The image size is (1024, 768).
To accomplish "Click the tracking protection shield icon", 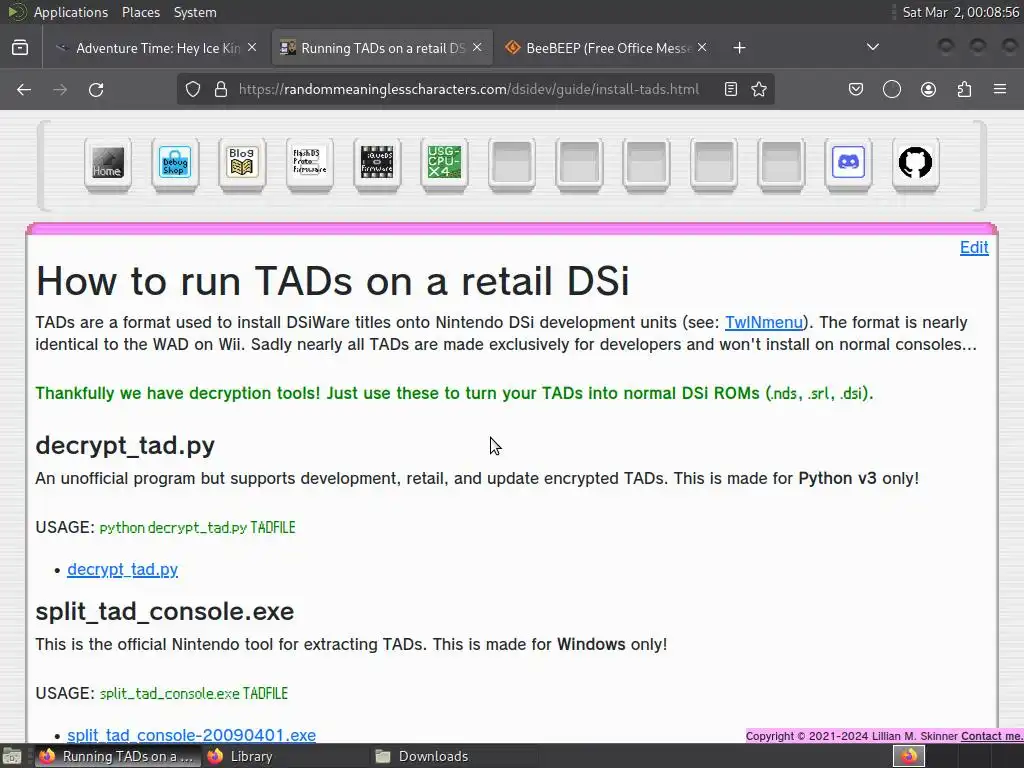I will tap(193, 89).
